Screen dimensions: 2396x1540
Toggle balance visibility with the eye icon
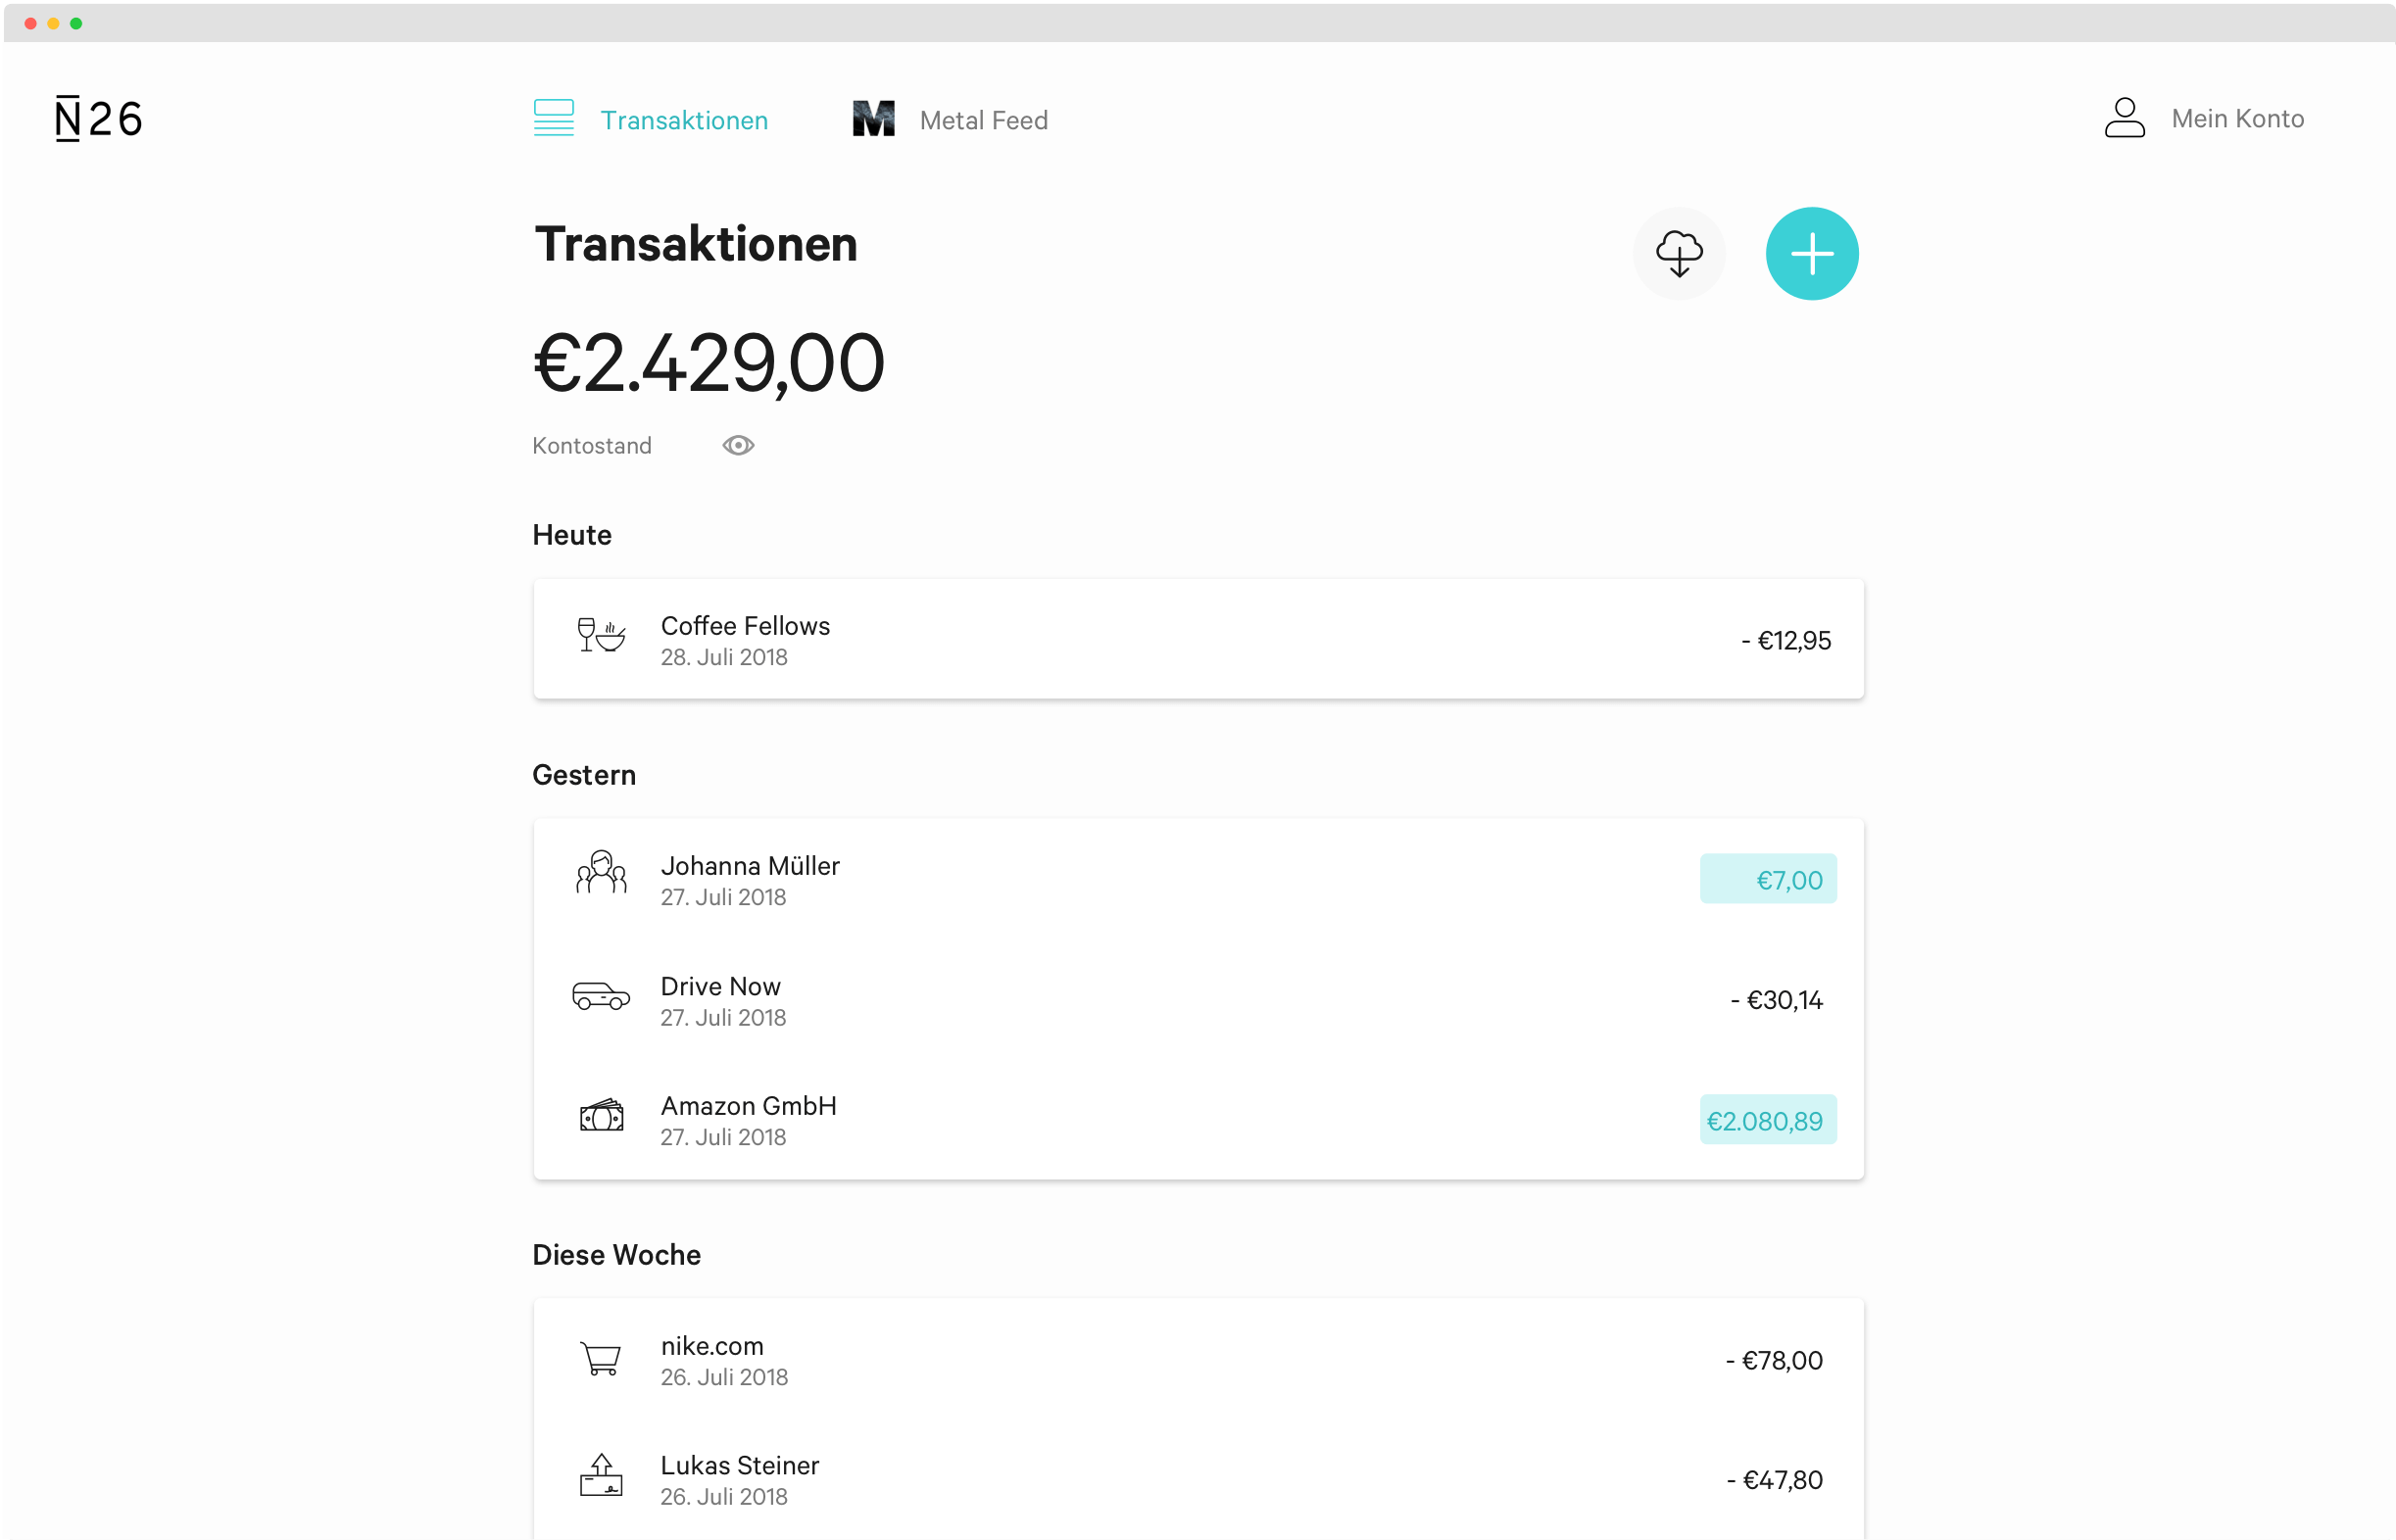[738, 446]
